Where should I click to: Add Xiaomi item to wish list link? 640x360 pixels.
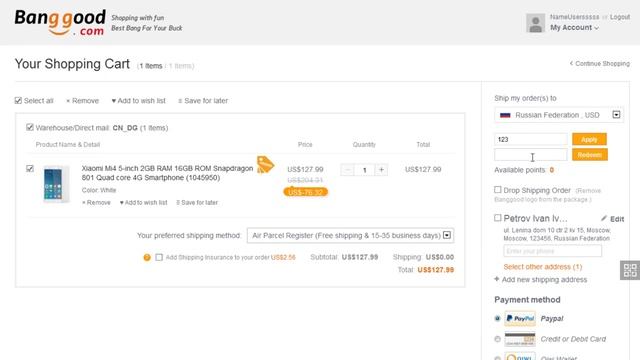click(143, 202)
